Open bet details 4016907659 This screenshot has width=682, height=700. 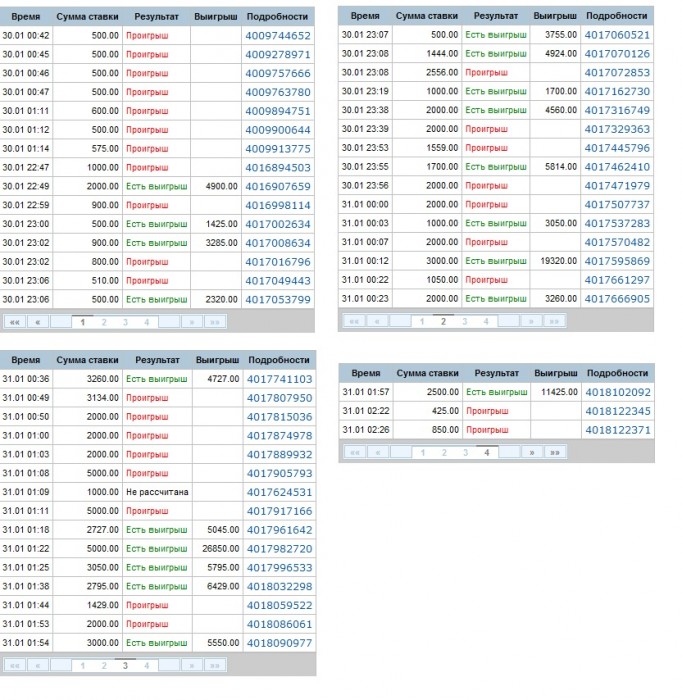click(278, 187)
